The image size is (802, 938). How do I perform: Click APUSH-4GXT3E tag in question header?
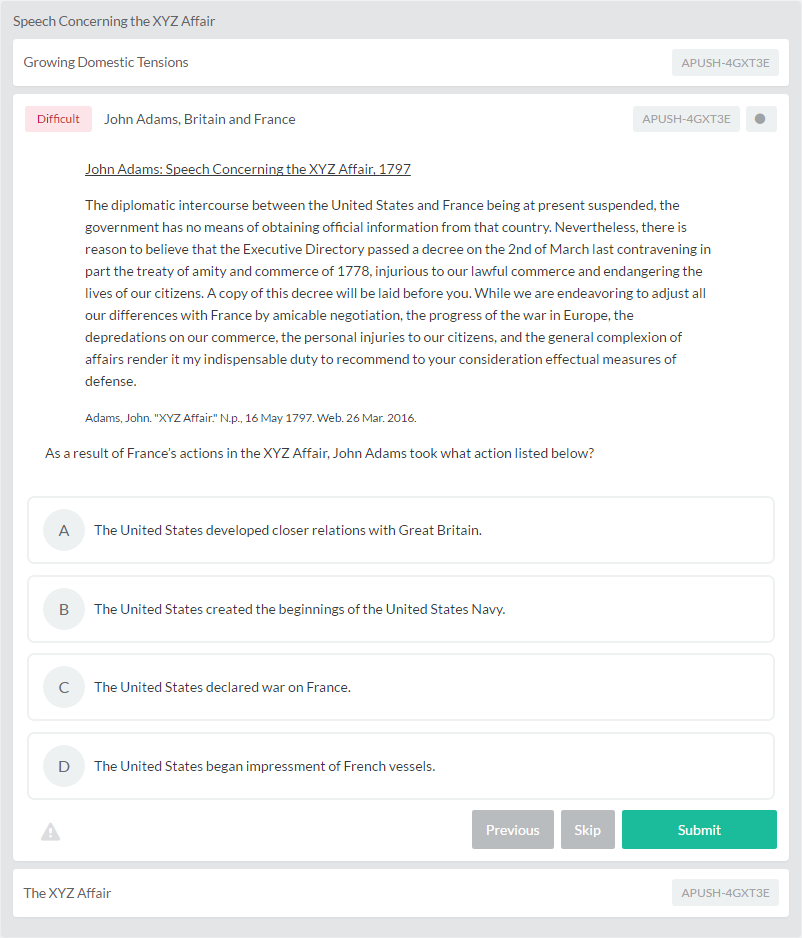point(686,119)
